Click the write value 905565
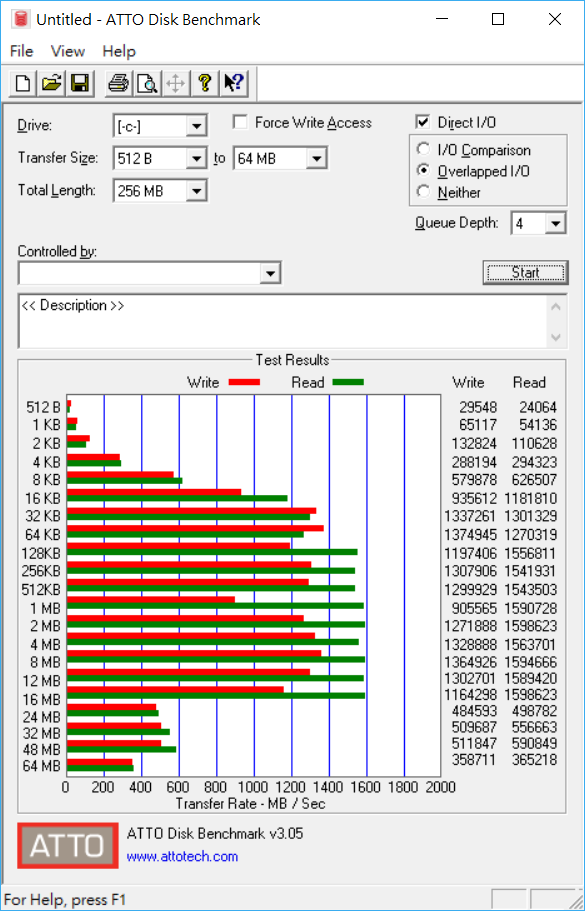Viewport: 585px width, 911px height. [475, 608]
